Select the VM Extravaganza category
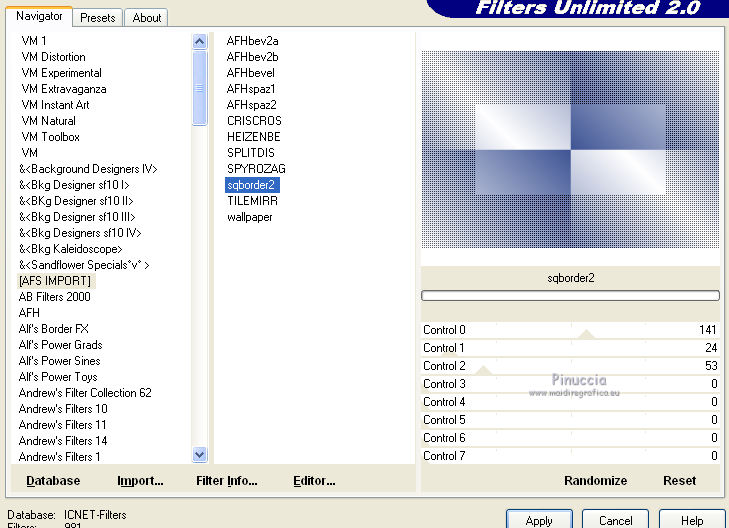The image size is (729, 528). coord(64,89)
